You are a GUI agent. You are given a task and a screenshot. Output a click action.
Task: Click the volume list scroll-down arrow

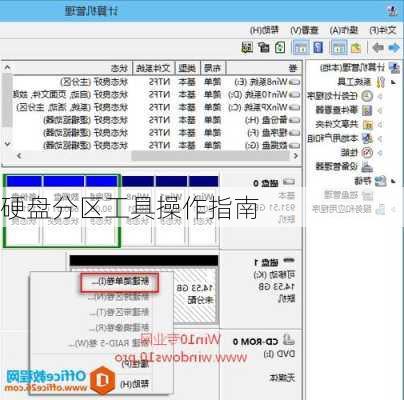(7, 144)
